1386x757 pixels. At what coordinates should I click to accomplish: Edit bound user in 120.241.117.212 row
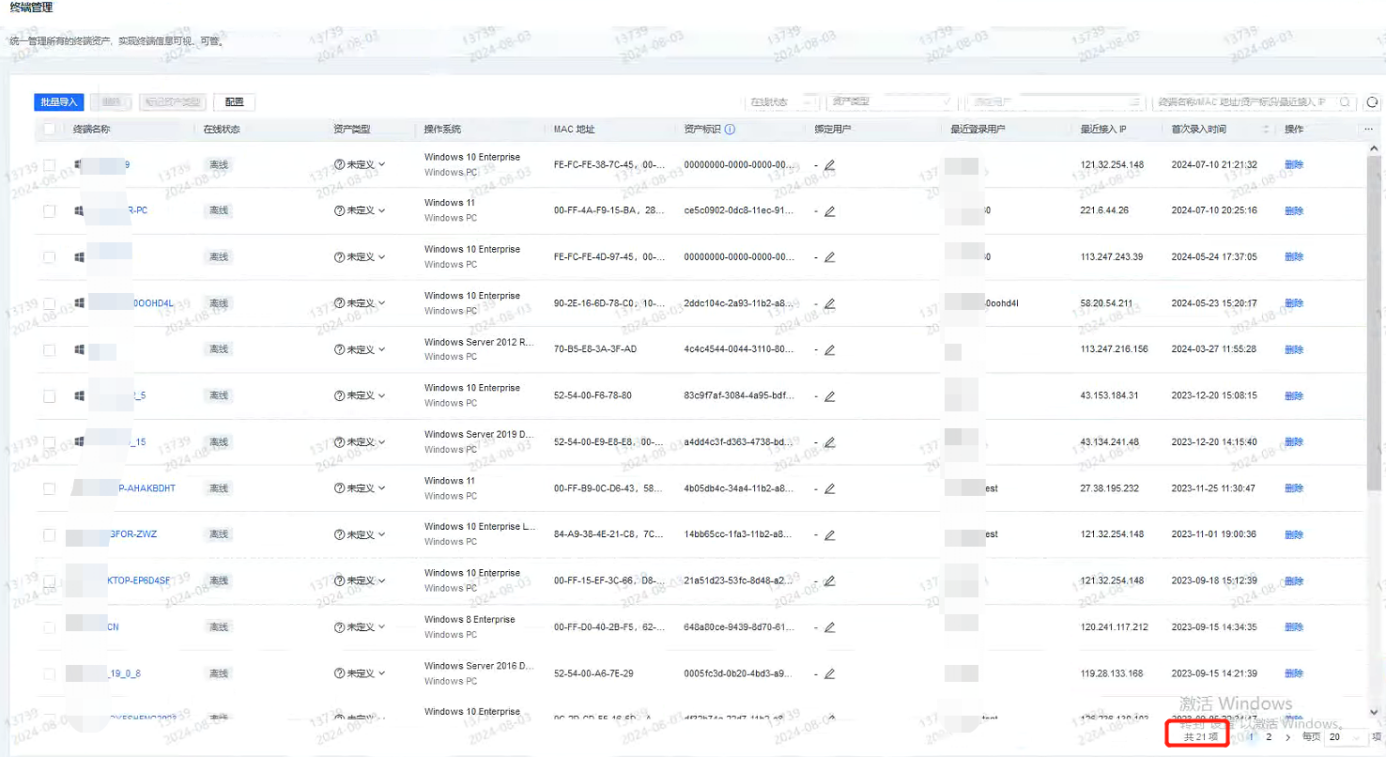[x=829, y=627]
